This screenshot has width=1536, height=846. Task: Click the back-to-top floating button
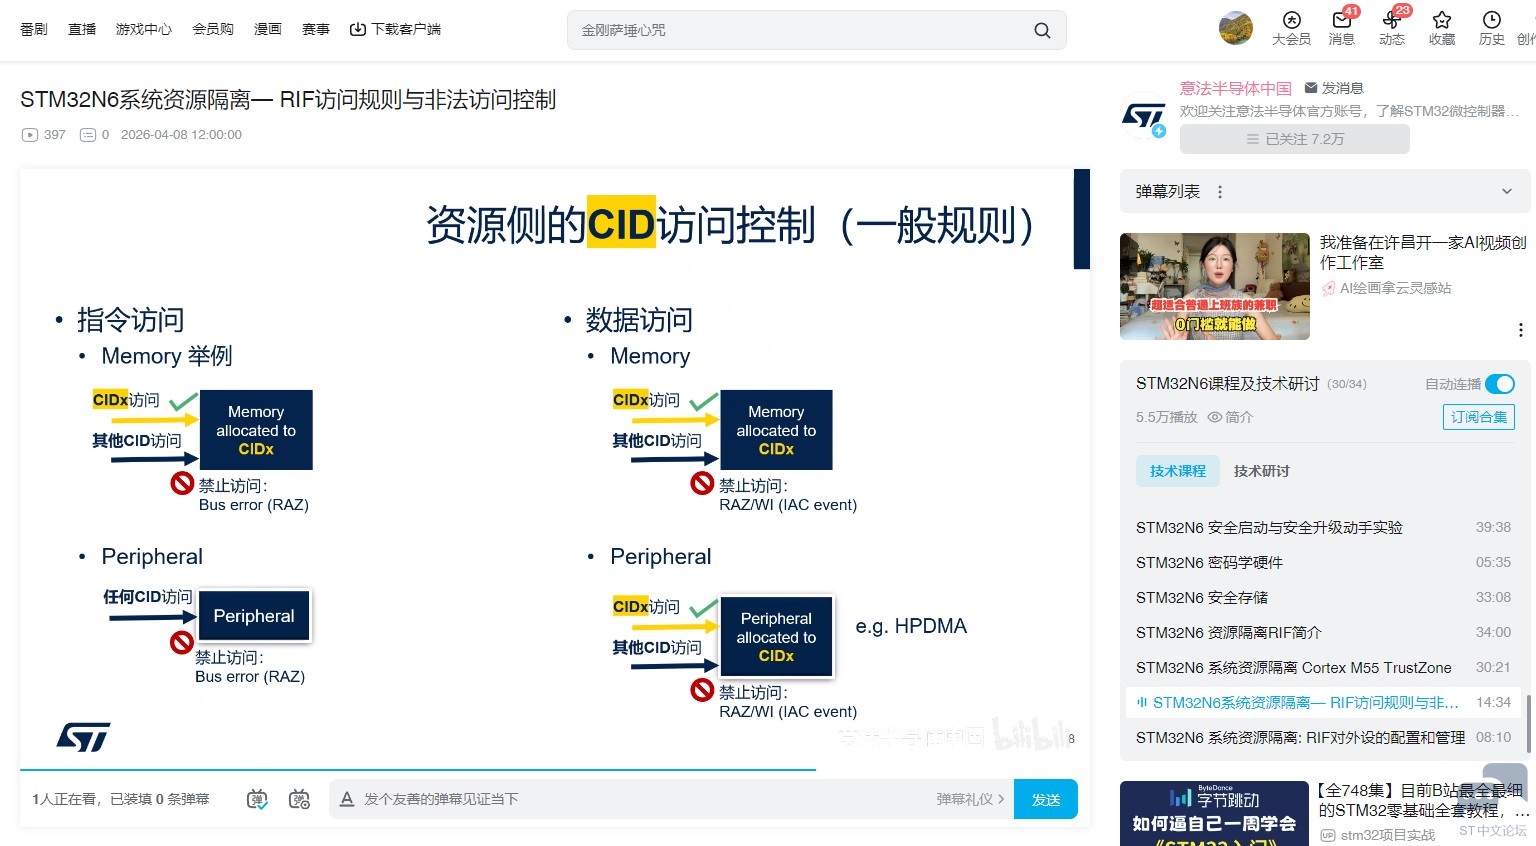[x=1504, y=787]
